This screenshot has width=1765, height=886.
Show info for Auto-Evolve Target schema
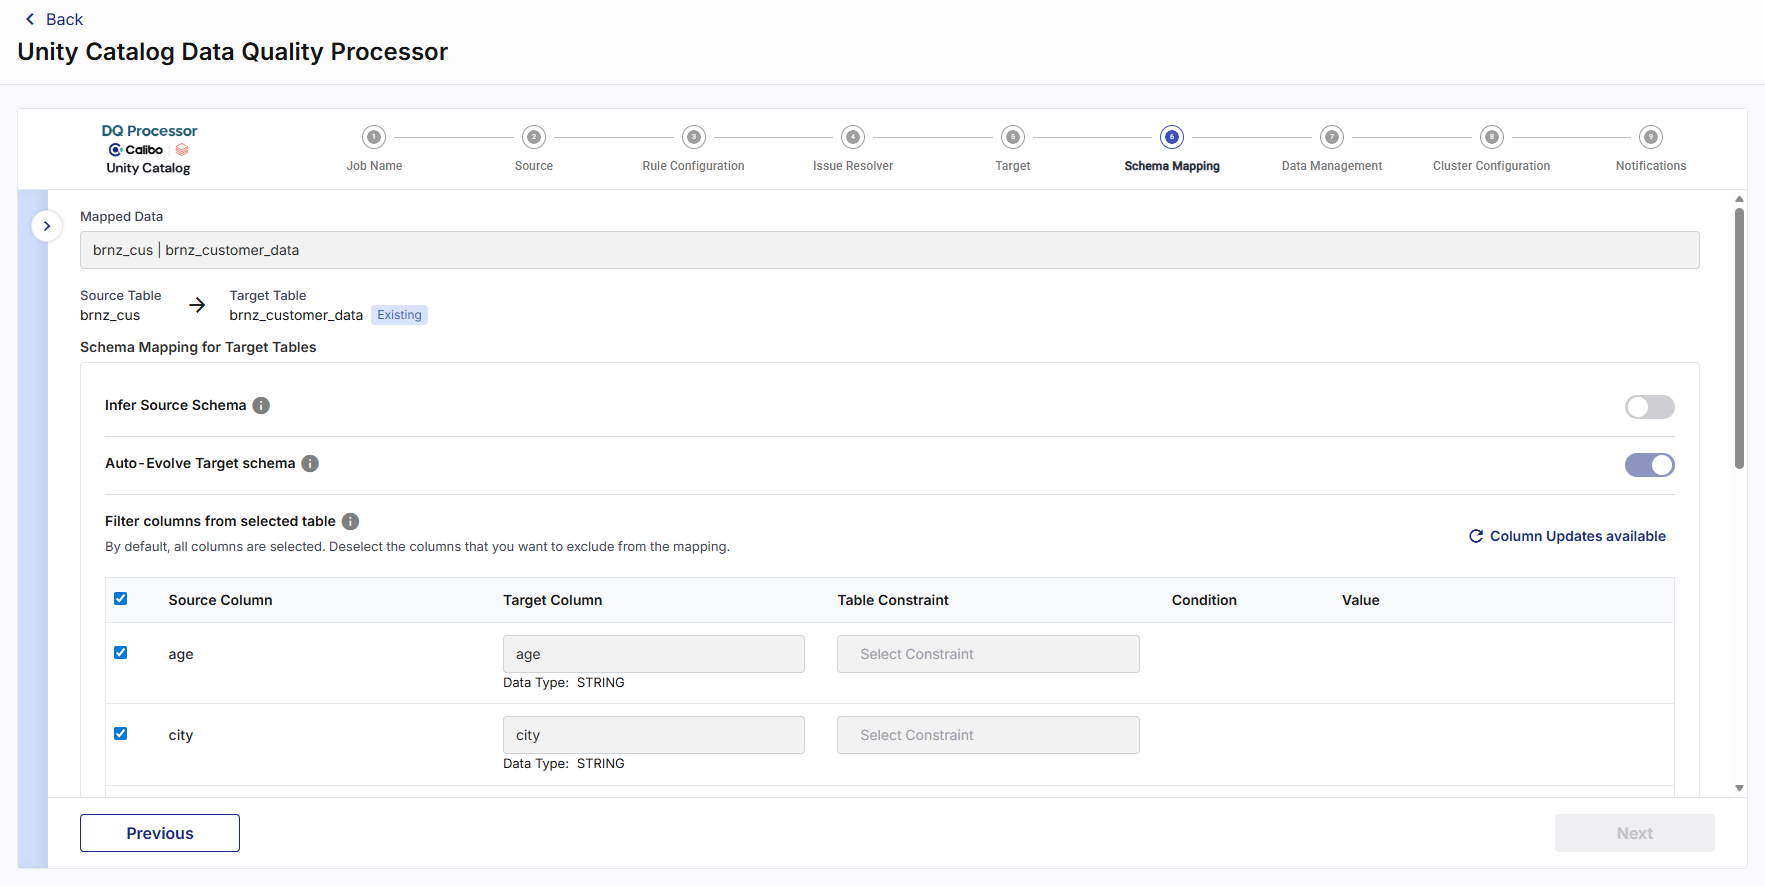click(310, 463)
